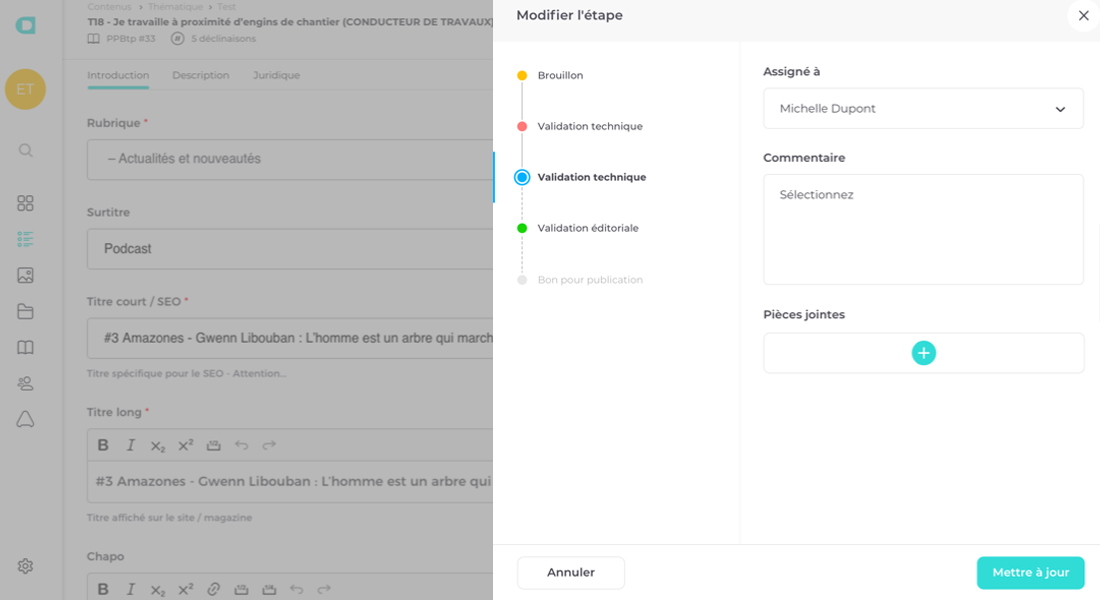
Task: Select the Bon pour publication step
Action: [589, 280]
